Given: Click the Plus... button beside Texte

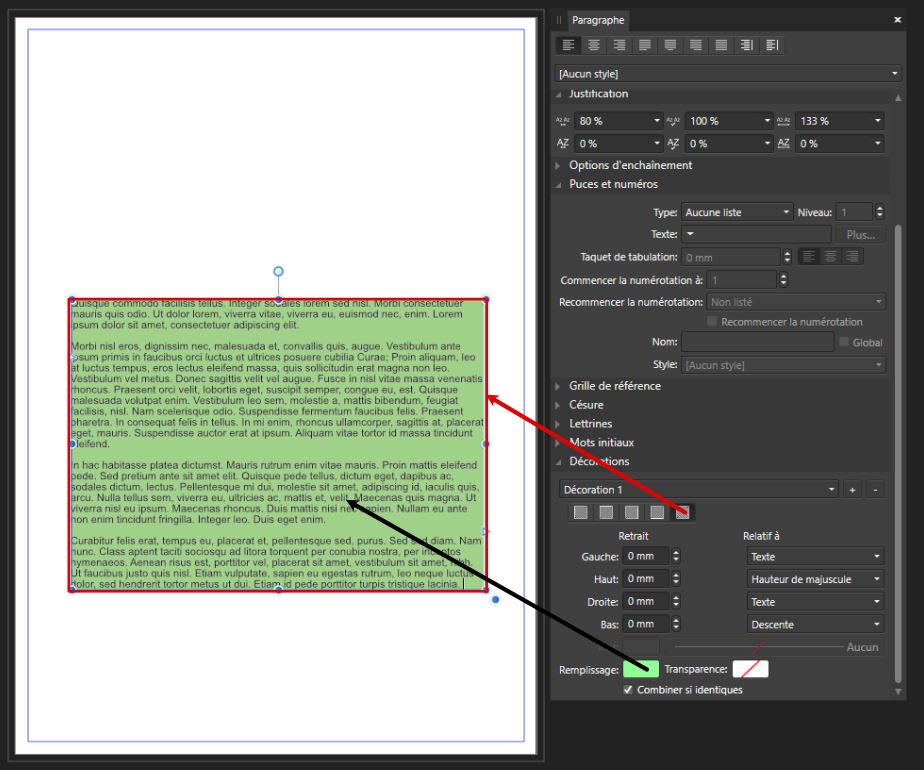Looking at the screenshot, I should tap(860, 234).
